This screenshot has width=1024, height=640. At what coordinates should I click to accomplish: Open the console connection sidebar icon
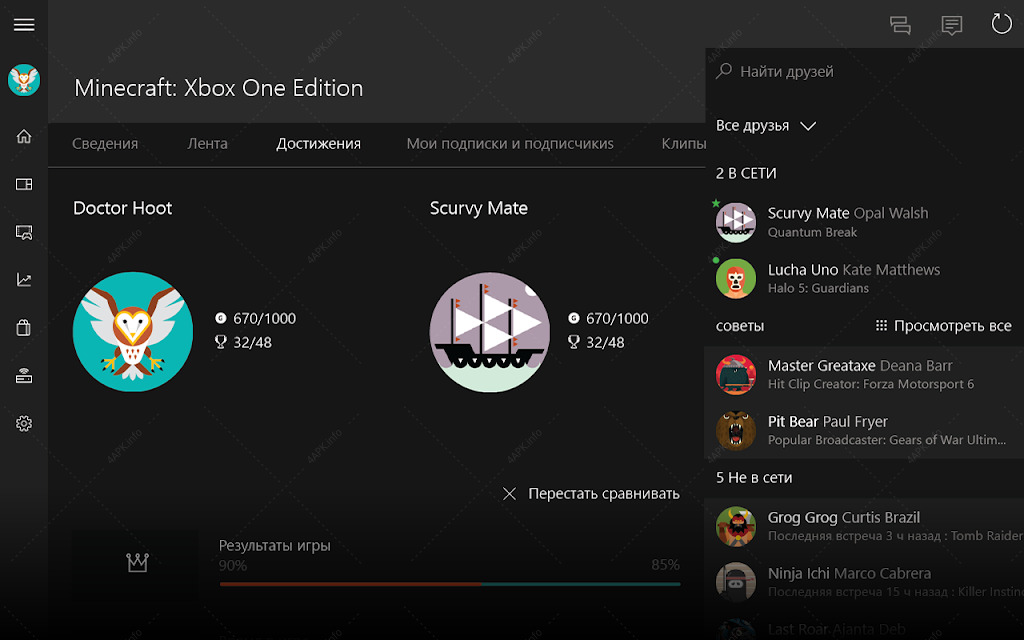pos(24,376)
